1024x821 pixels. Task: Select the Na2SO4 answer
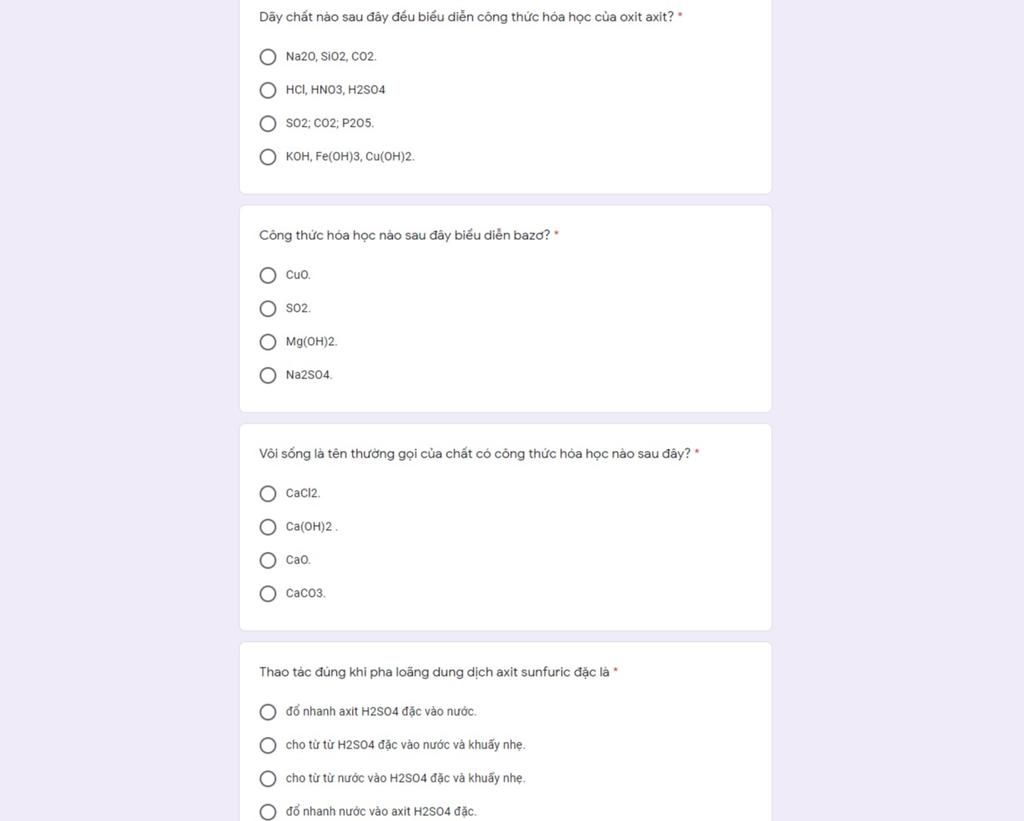coord(268,376)
